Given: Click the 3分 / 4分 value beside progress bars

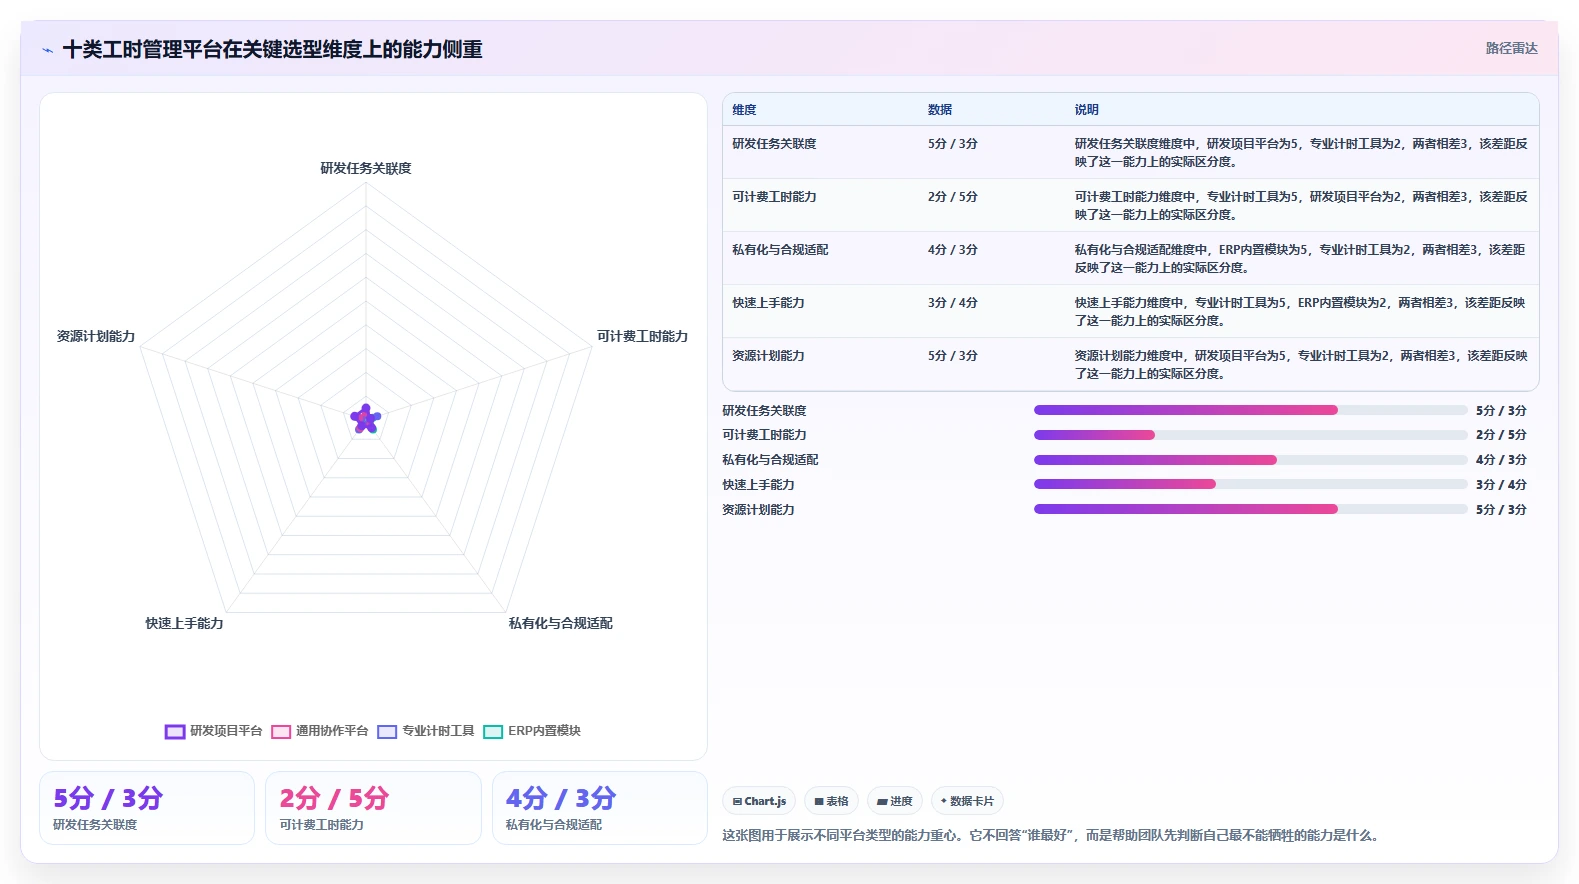Looking at the screenshot, I should 1501,484.
